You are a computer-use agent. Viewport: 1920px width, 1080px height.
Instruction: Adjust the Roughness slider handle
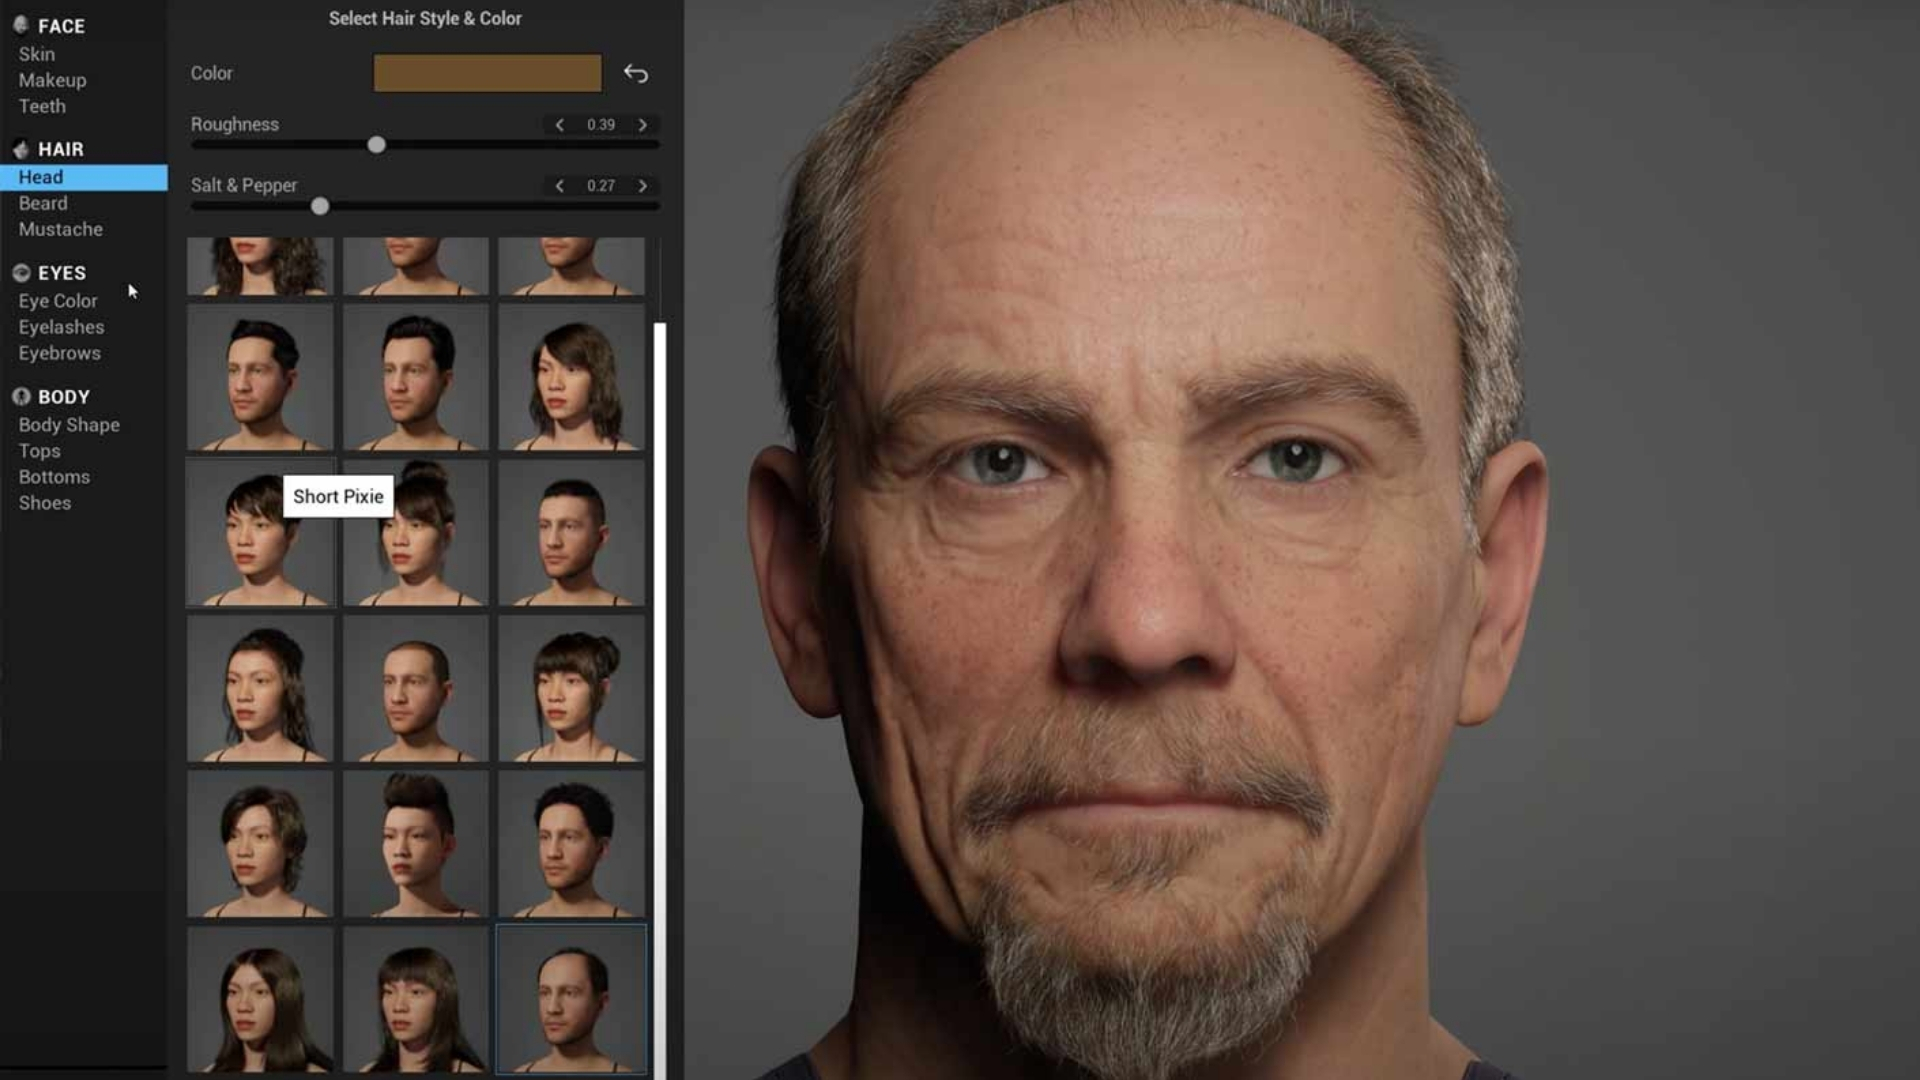pyautogui.click(x=377, y=145)
